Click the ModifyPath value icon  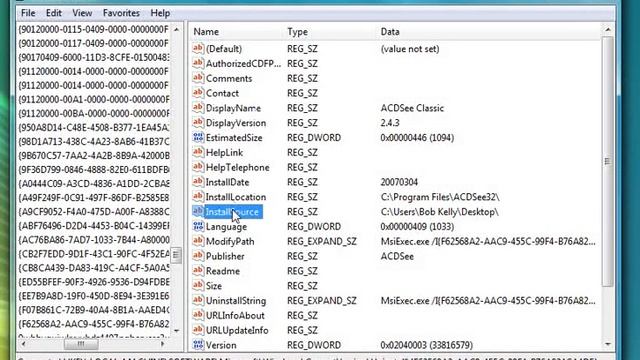click(x=198, y=241)
